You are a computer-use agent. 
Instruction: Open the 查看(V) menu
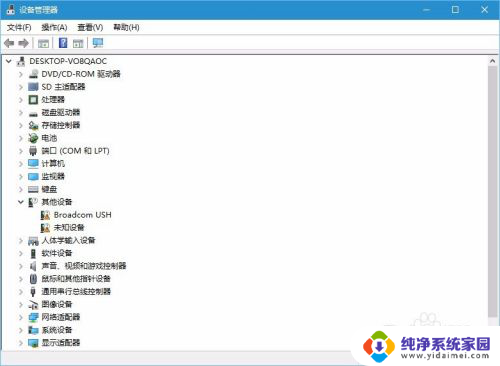click(x=90, y=27)
